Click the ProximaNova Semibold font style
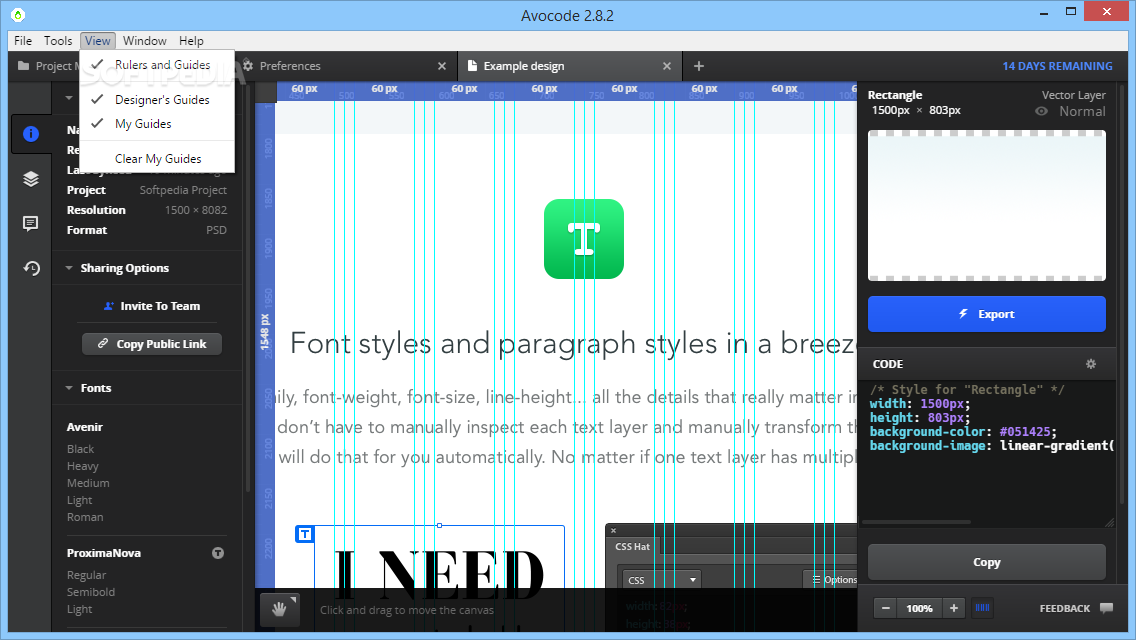Image resolution: width=1136 pixels, height=640 pixels. pyautogui.click(x=91, y=592)
